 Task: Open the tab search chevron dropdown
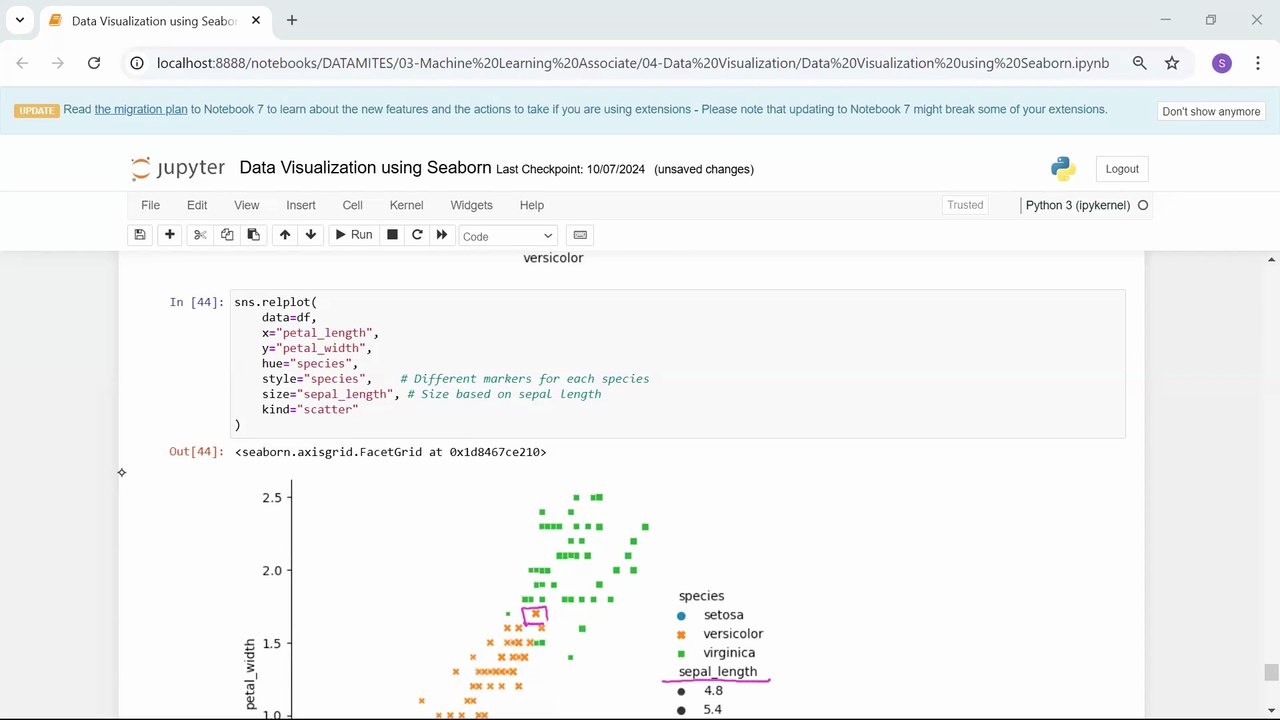[x=20, y=20]
